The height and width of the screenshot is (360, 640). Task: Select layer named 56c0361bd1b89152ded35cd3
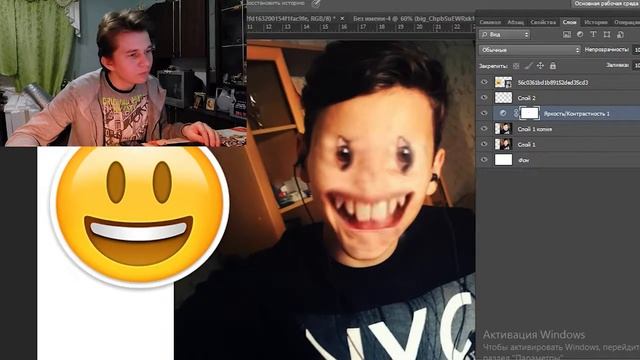click(x=553, y=82)
